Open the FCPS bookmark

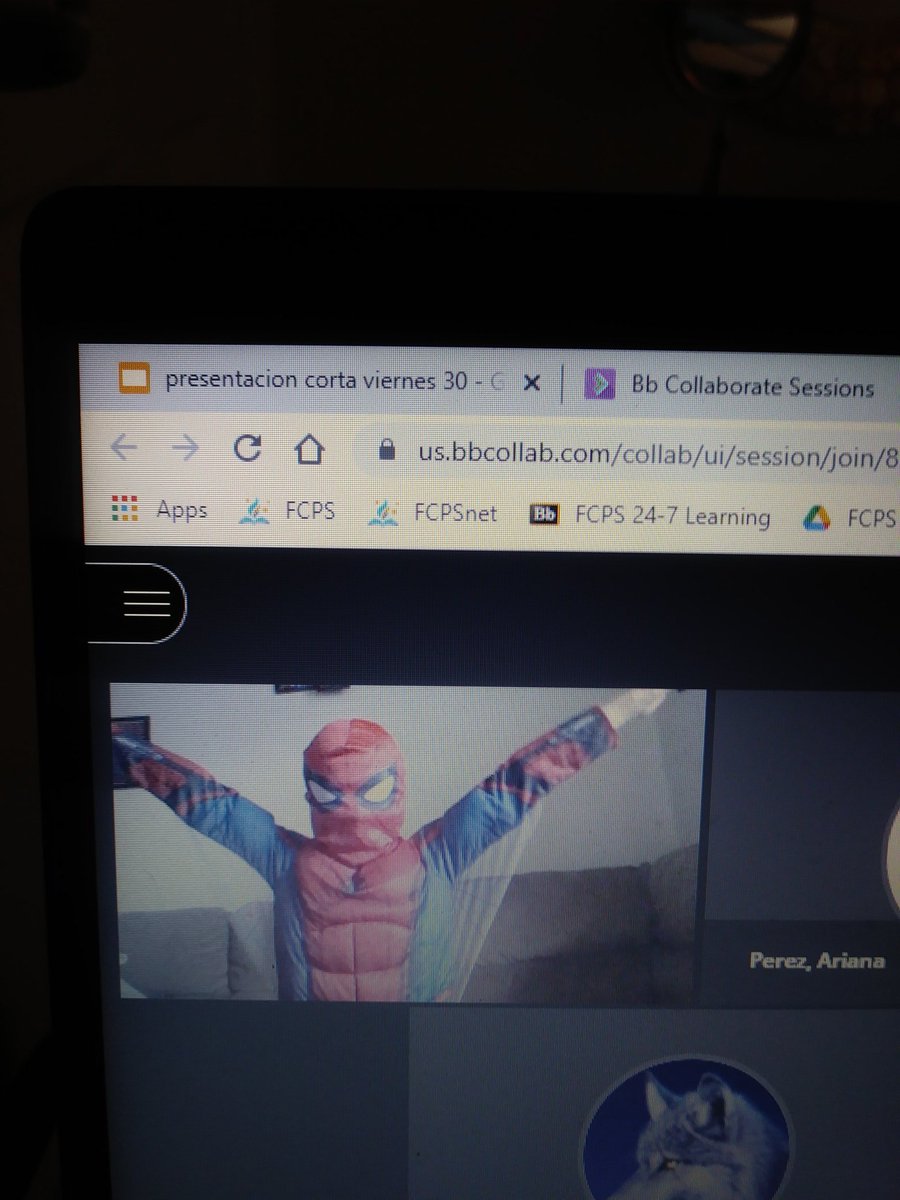(287, 513)
